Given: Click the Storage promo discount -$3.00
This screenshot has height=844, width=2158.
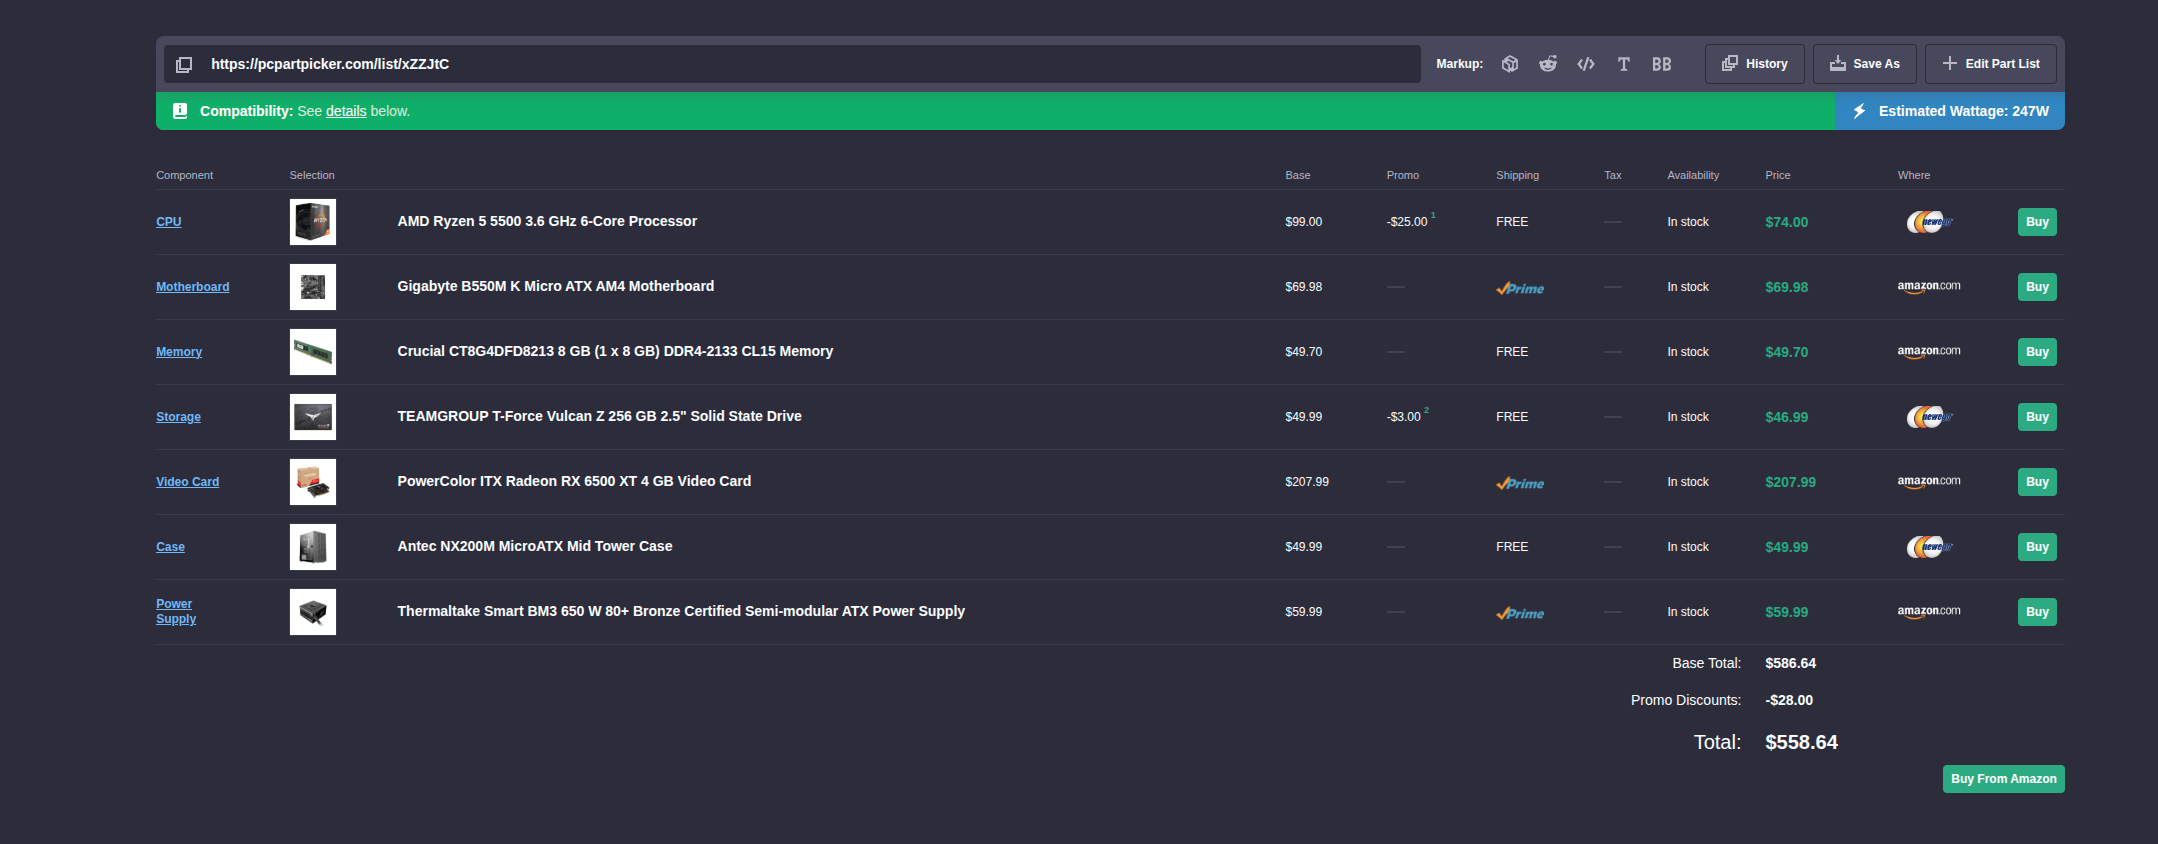Looking at the screenshot, I should tap(1404, 417).
